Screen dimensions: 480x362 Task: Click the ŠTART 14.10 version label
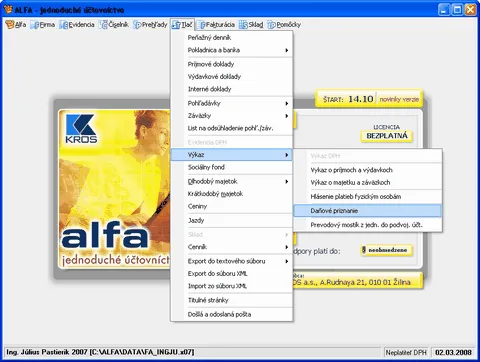point(348,99)
